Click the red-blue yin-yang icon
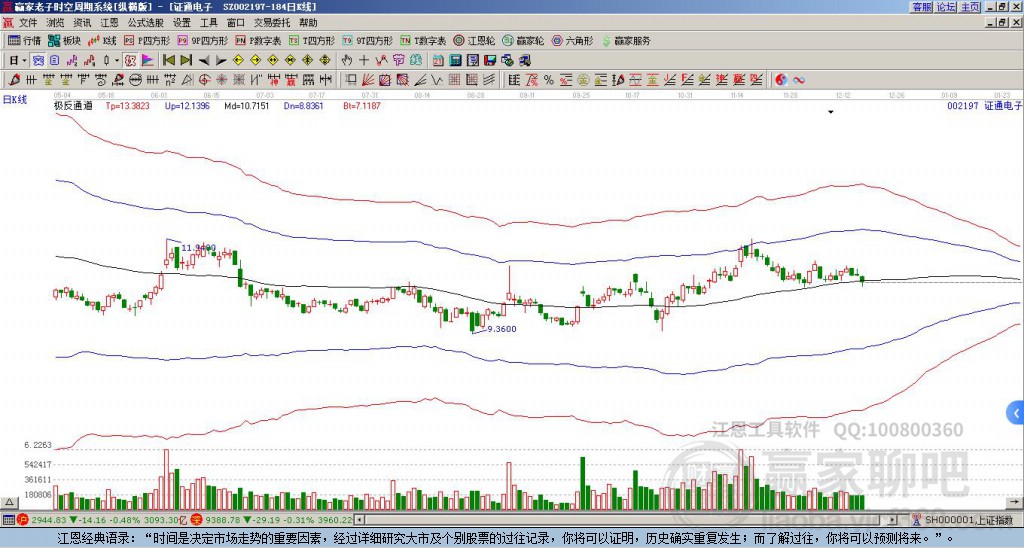The image size is (1024, 548). (x=781, y=80)
